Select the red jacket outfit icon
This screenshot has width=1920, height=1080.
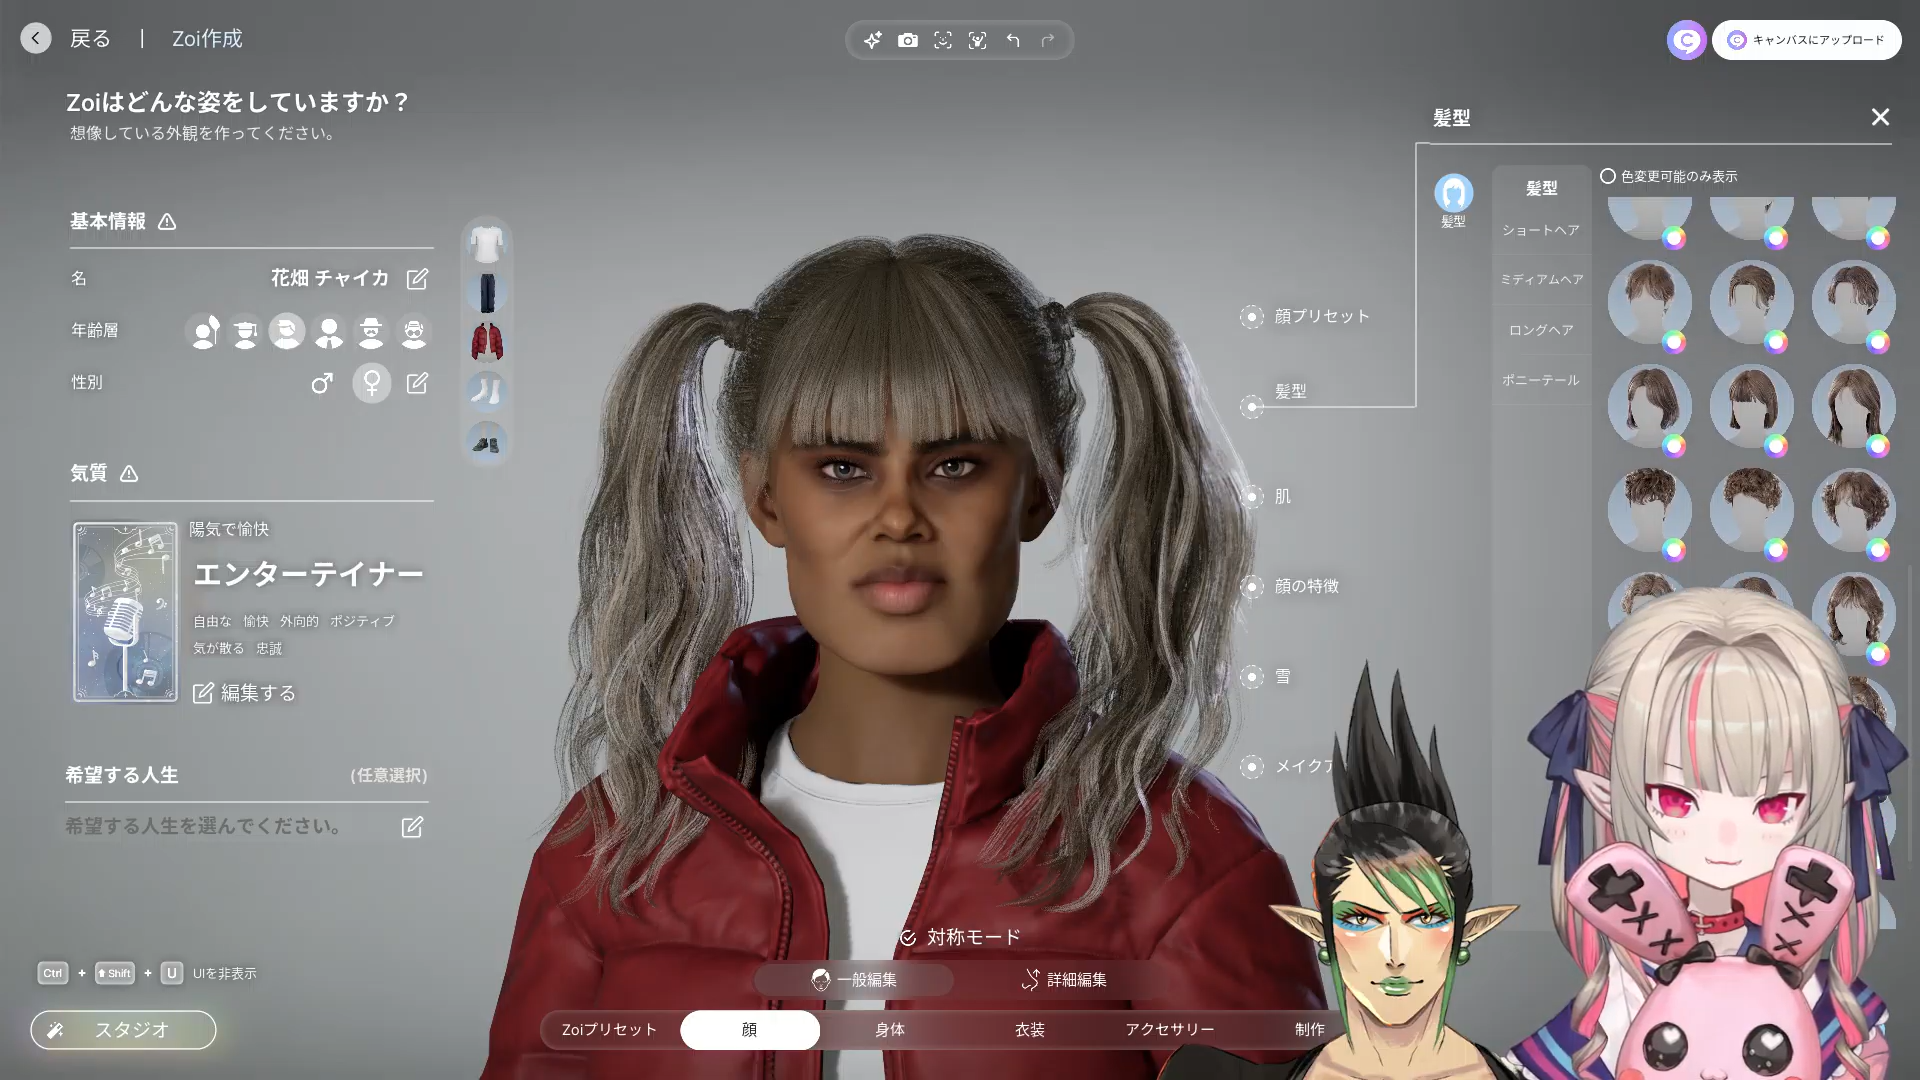click(x=487, y=341)
